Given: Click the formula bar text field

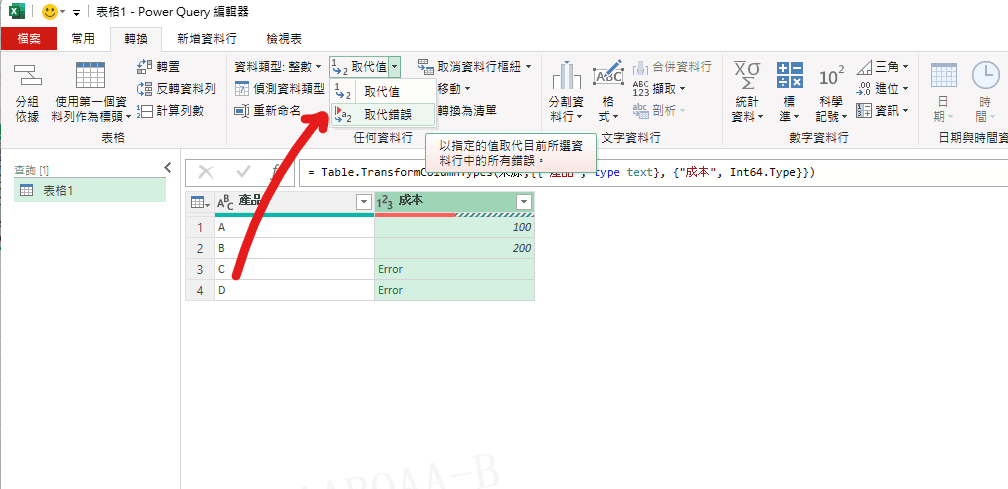Looking at the screenshot, I should click(650, 173).
